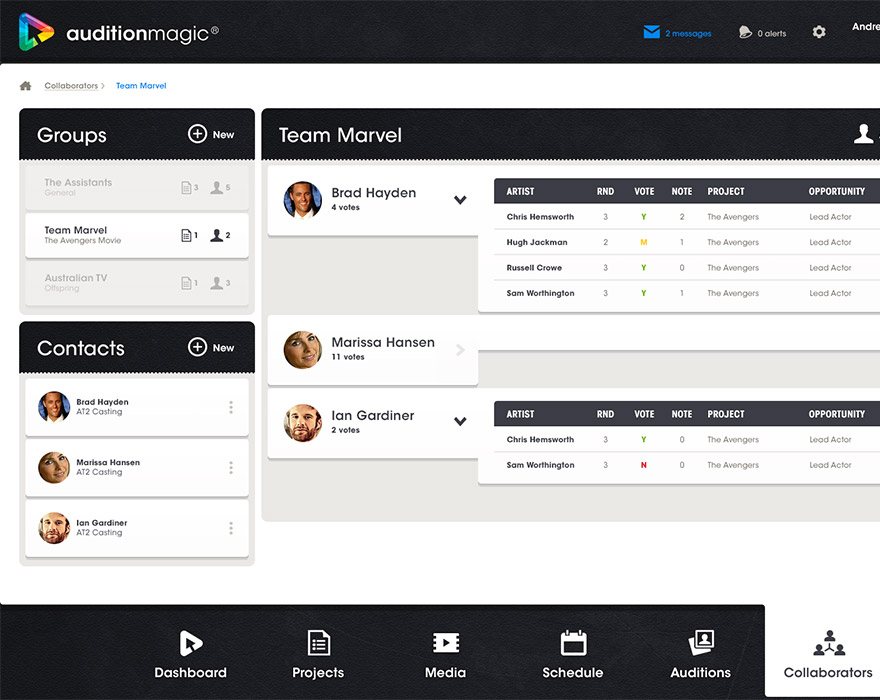The width and height of the screenshot is (880, 700).
Task: Switch to the Dashboard tab
Action: click(x=190, y=655)
